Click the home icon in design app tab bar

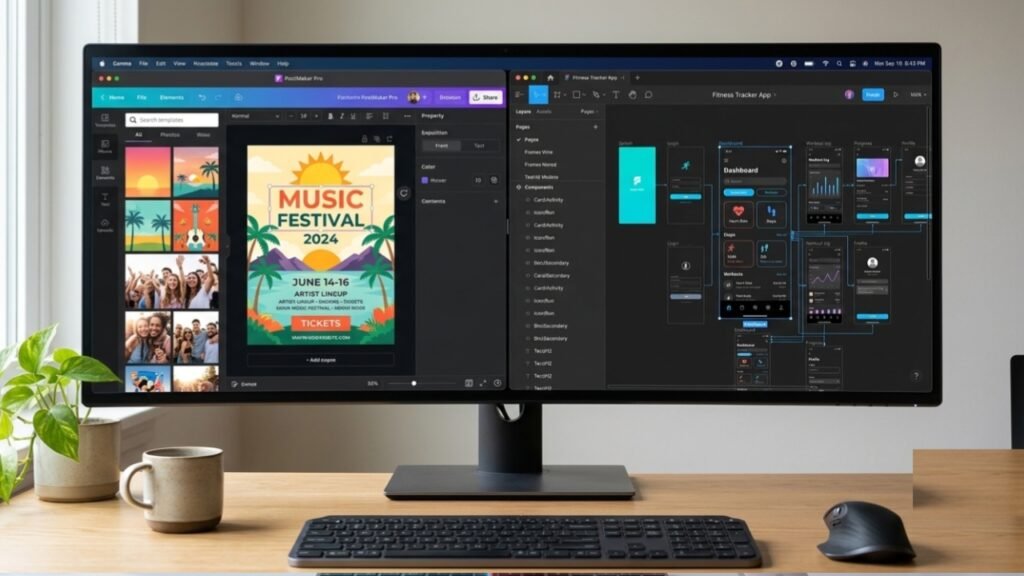[550, 78]
